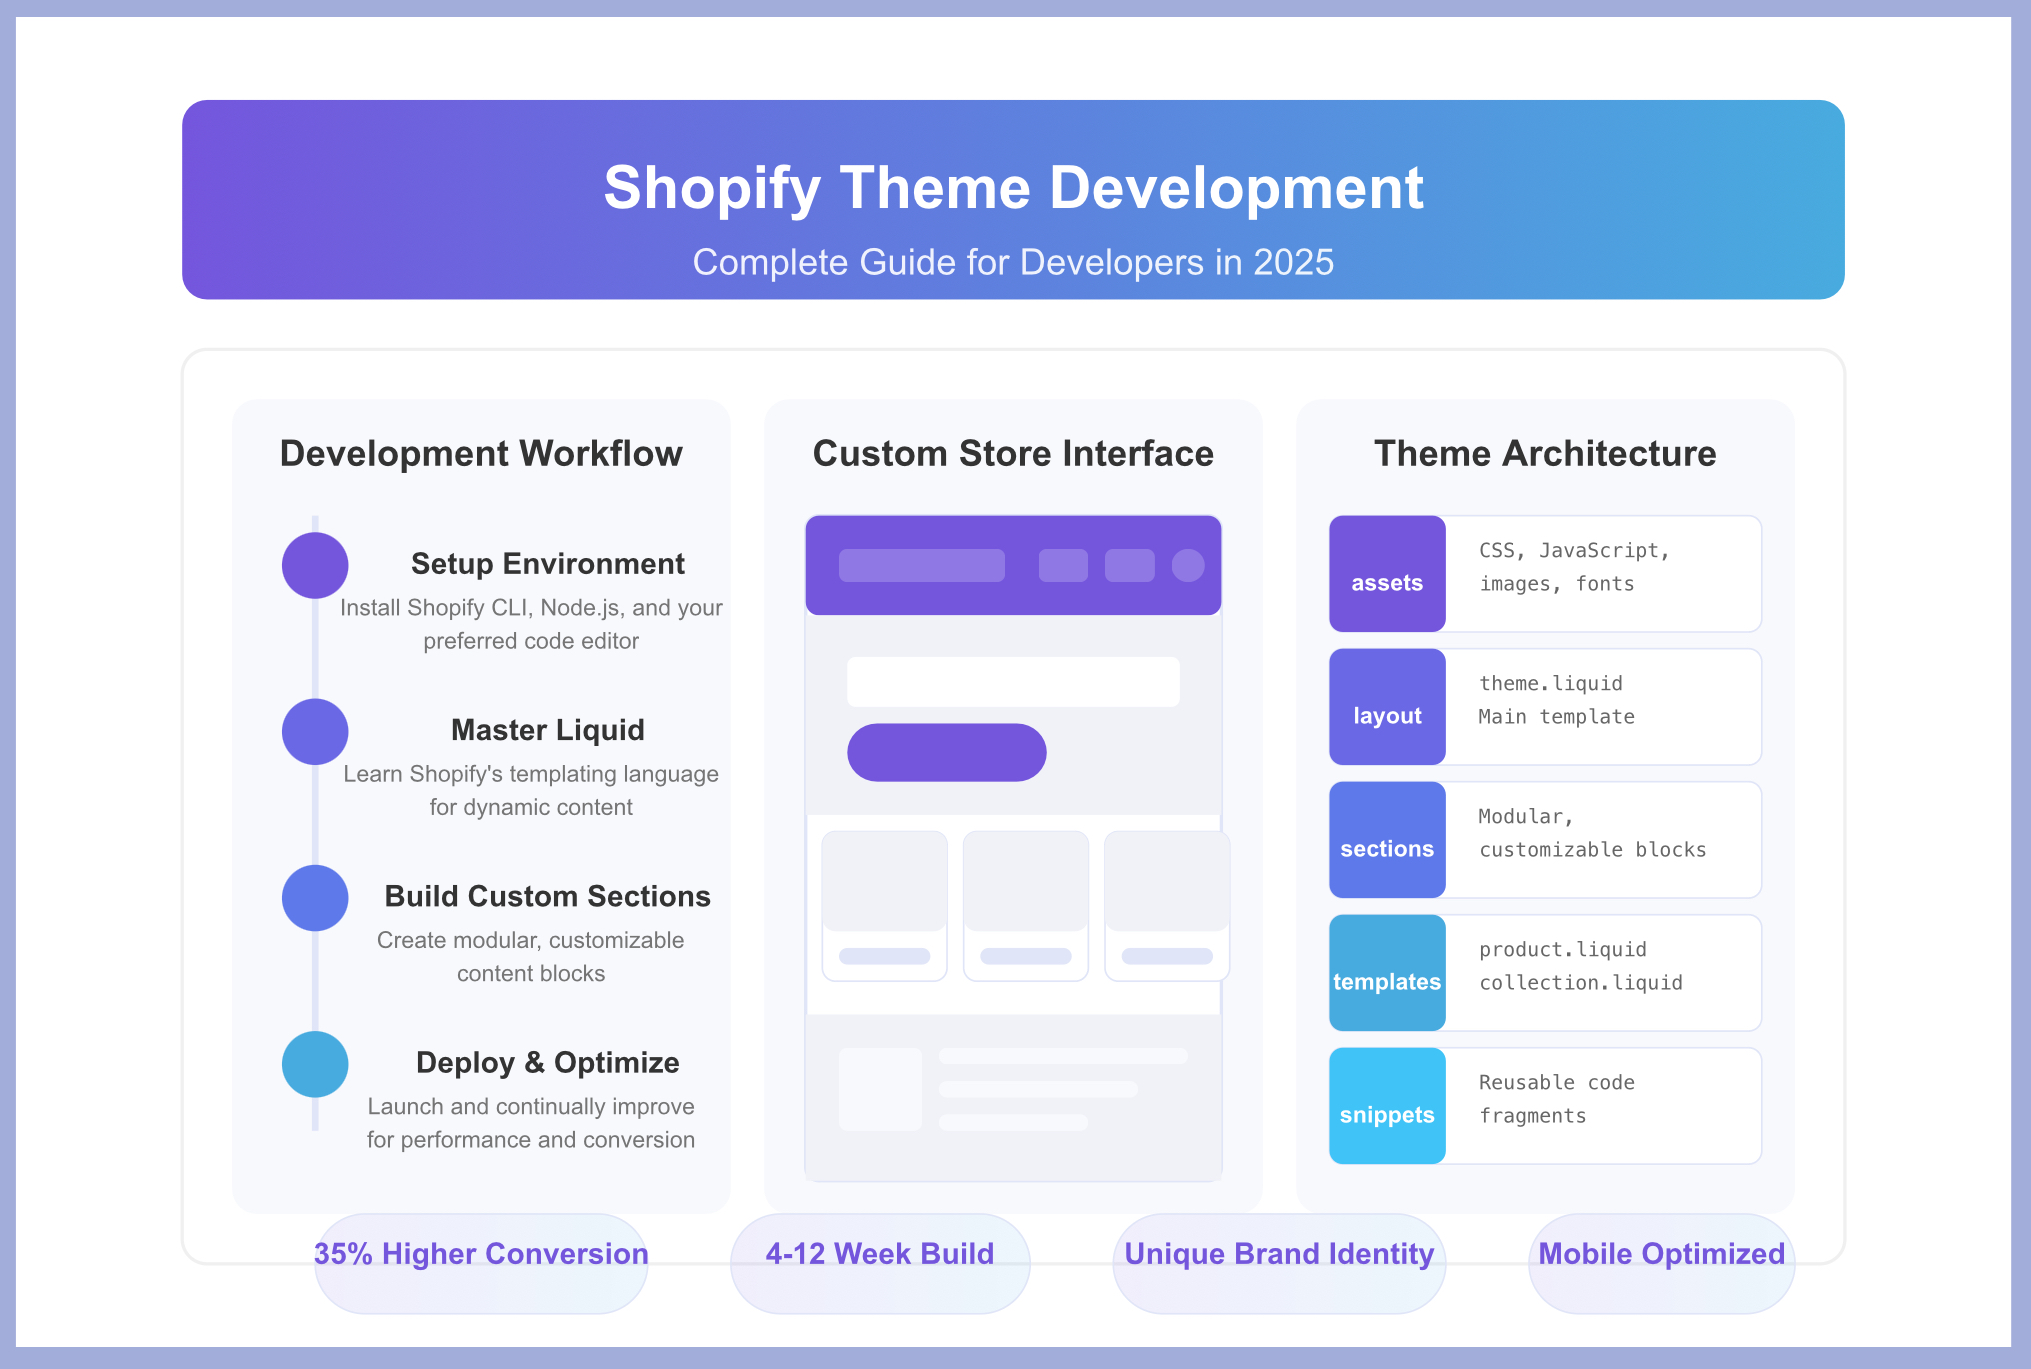Screen dimensions: 2031x1369
Task: Click the footer image placeholder in mockup
Action: (x=880, y=1089)
